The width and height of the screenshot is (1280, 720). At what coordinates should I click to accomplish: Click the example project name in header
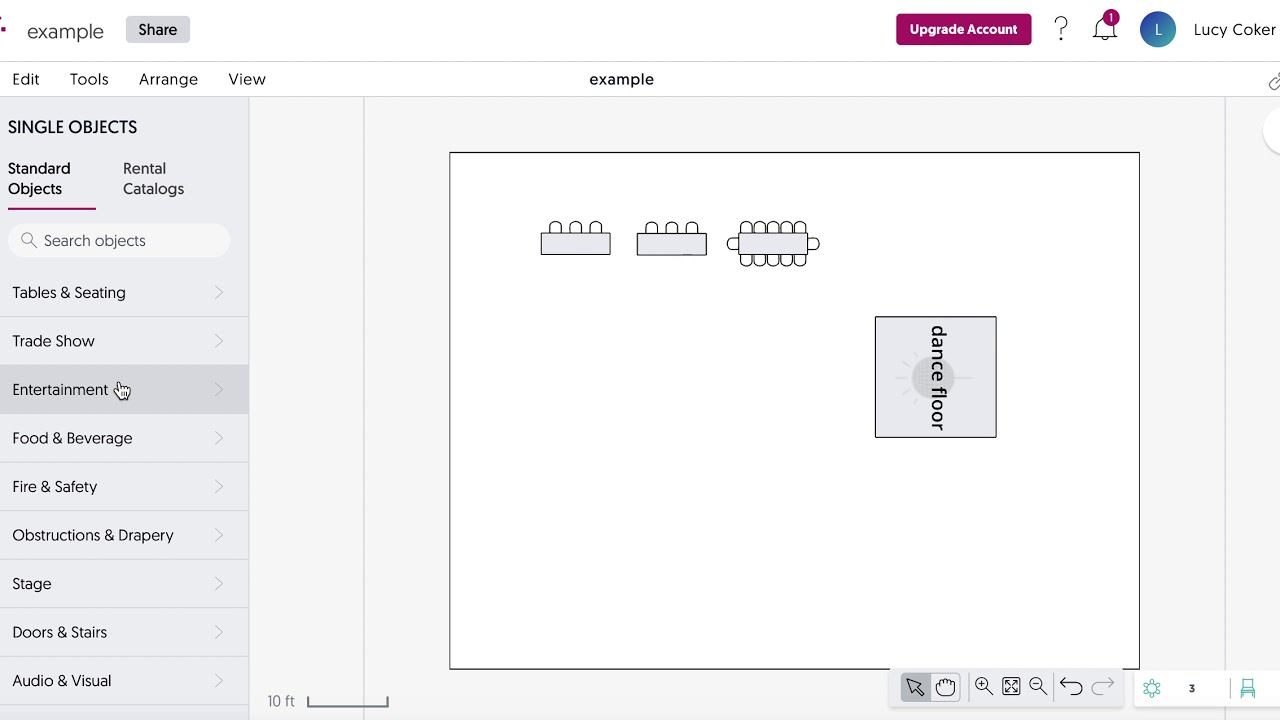[65, 31]
